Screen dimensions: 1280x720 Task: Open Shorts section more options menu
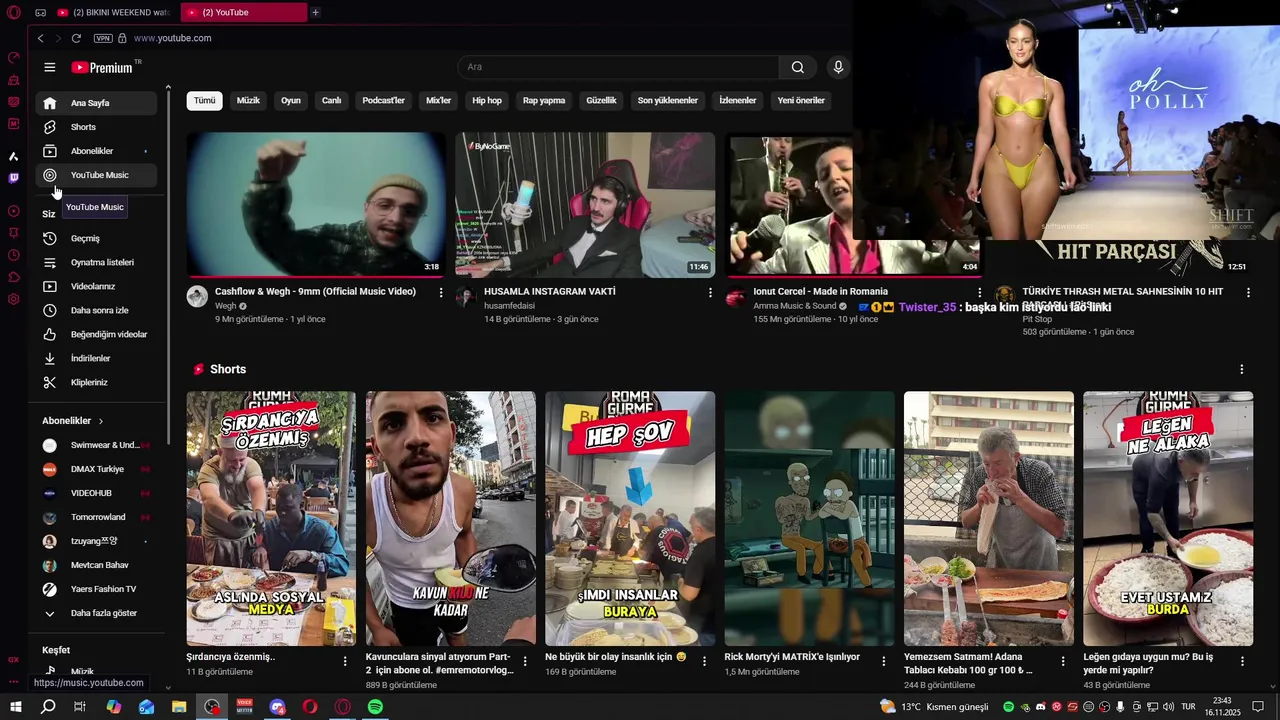click(1242, 369)
